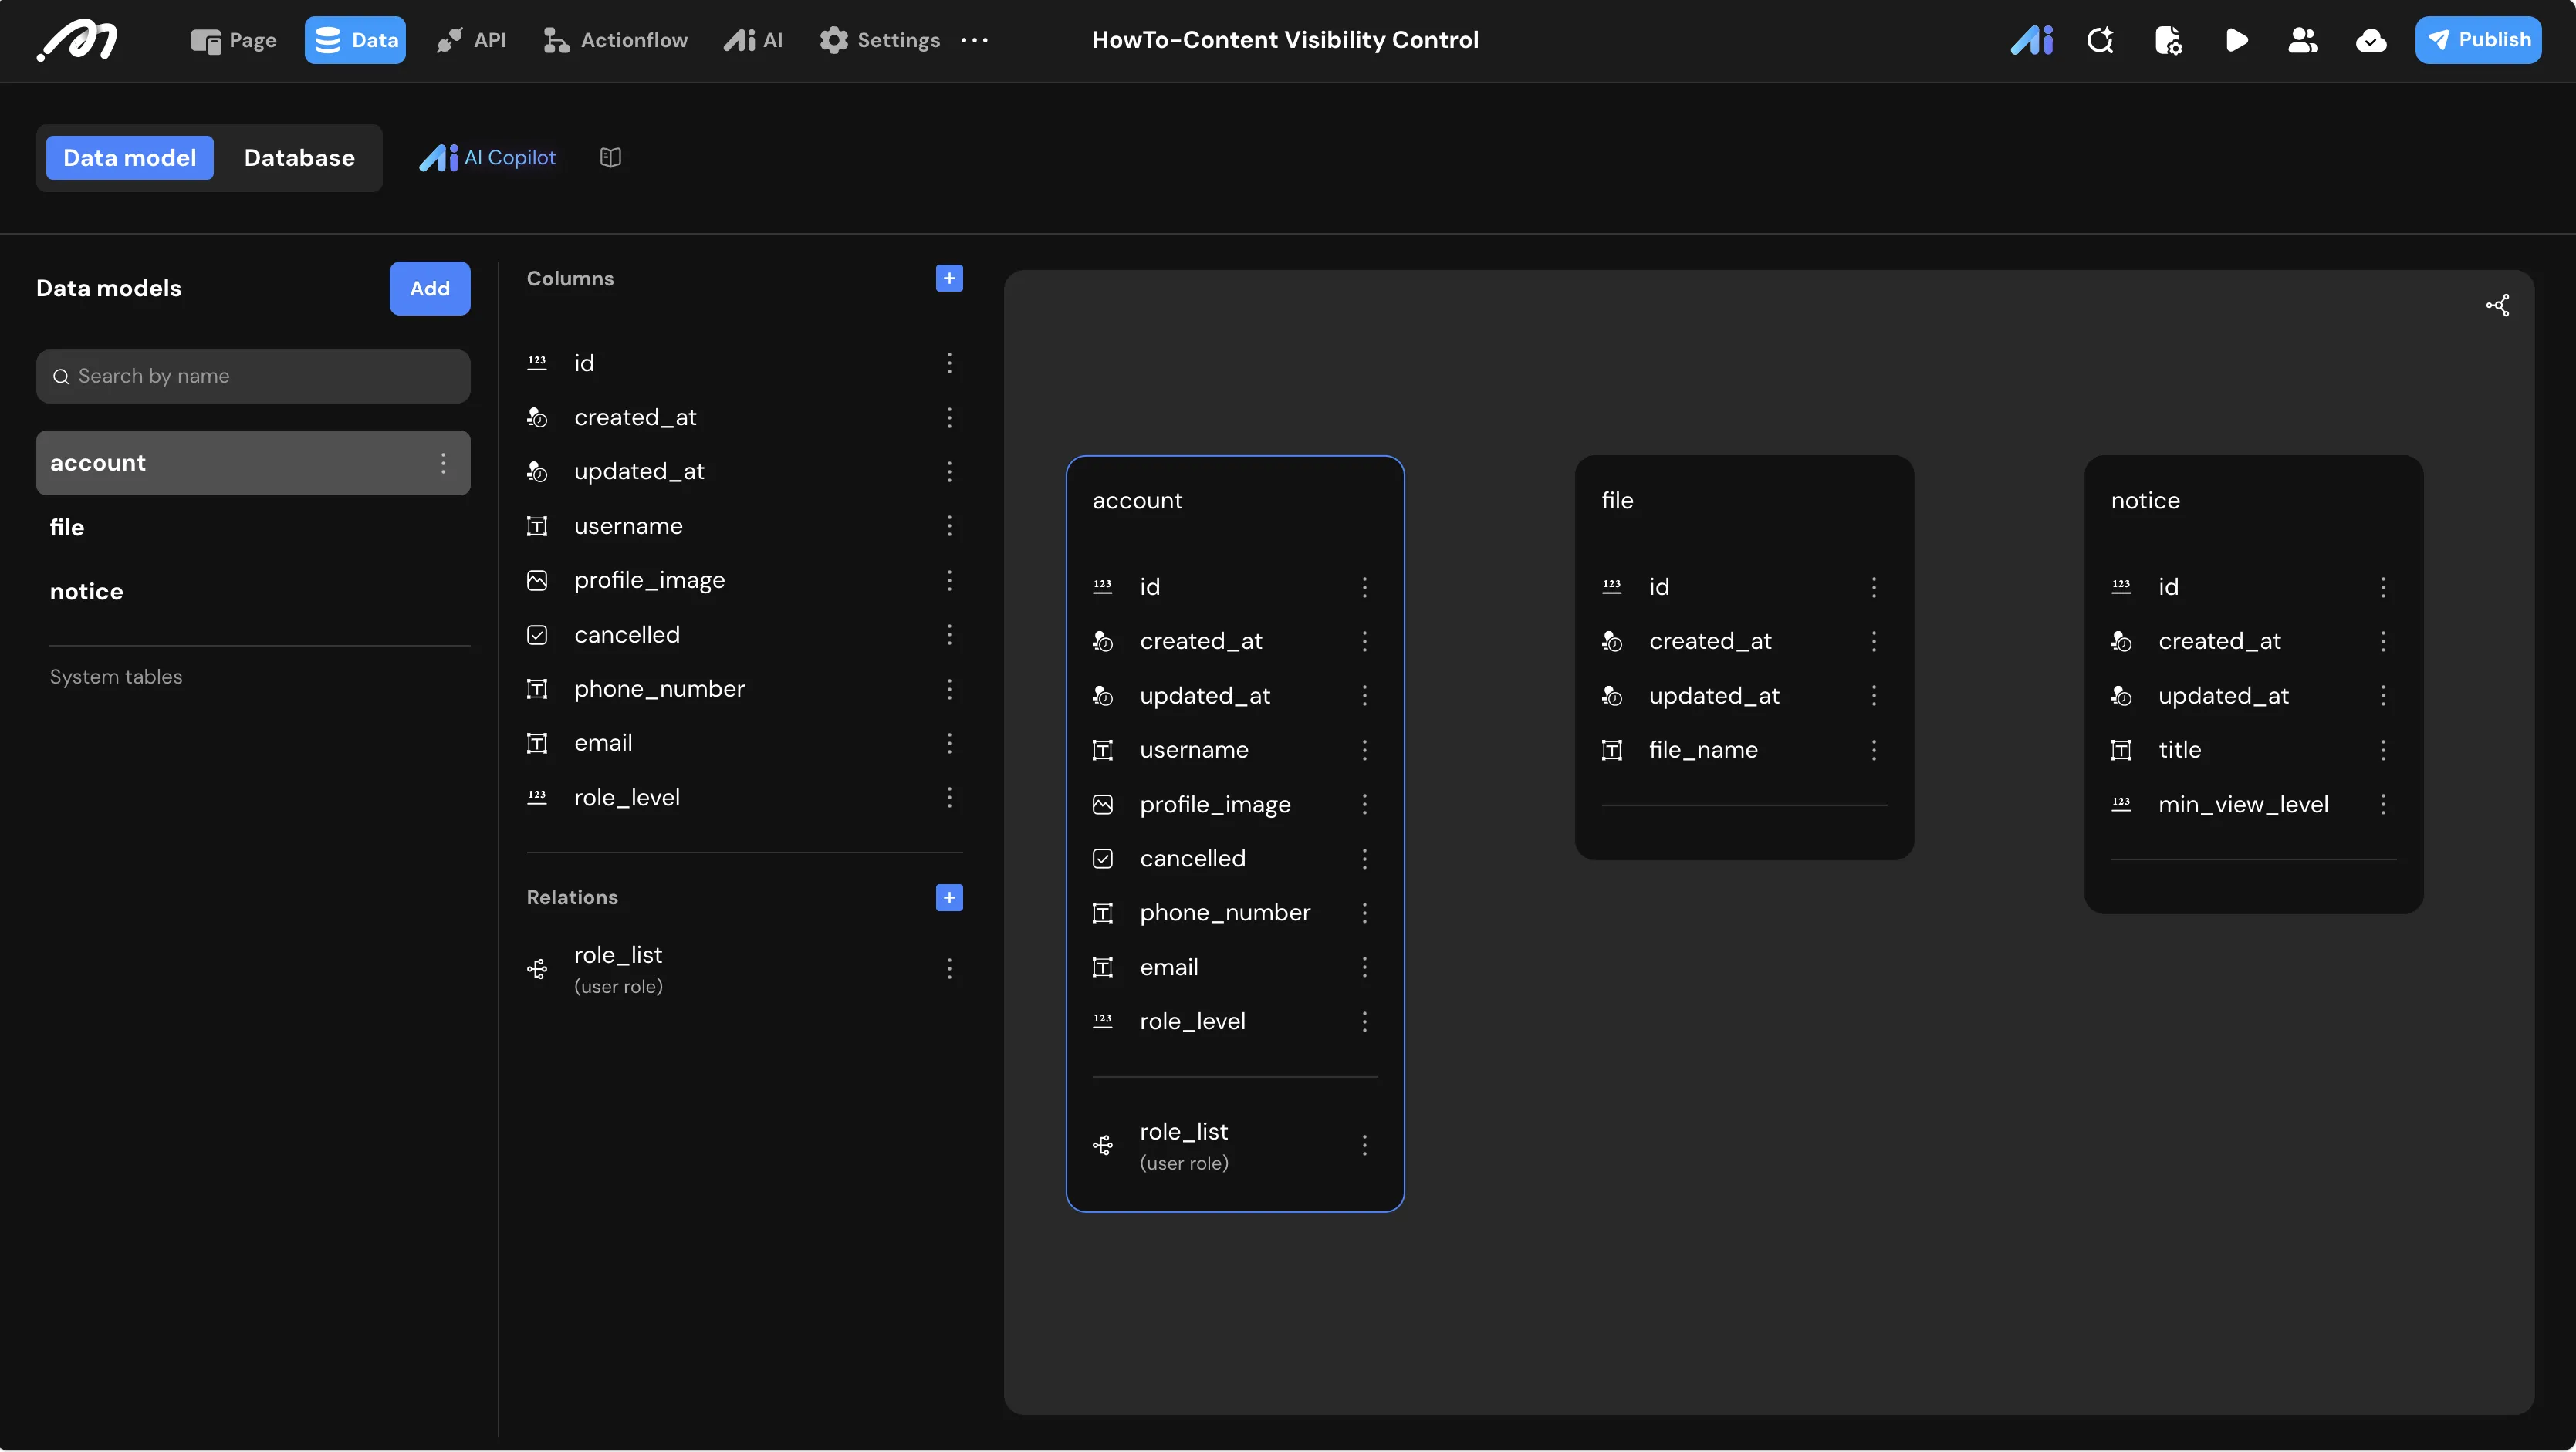Open options for role_list in account card

pyautogui.click(x=1364, y=1145)
